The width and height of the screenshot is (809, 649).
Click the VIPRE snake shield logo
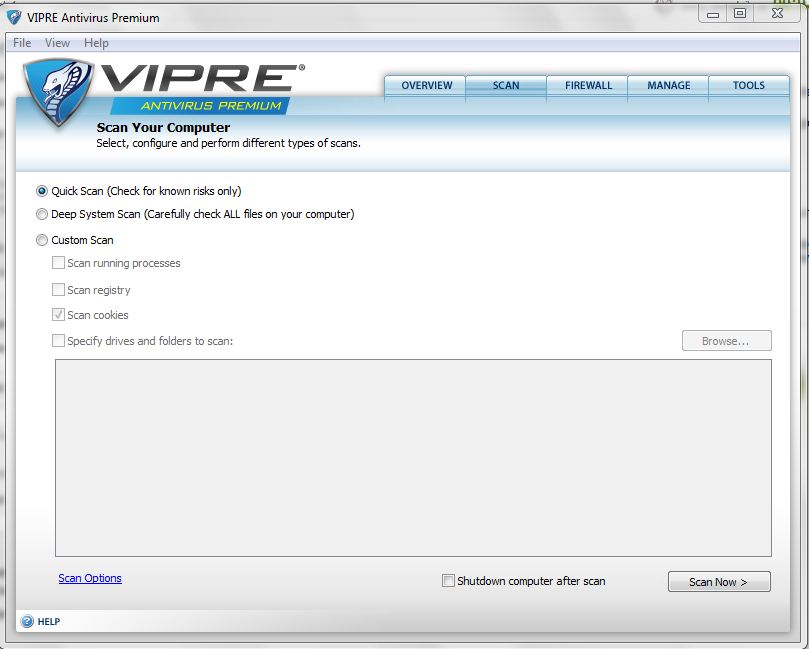pos(58,92)
